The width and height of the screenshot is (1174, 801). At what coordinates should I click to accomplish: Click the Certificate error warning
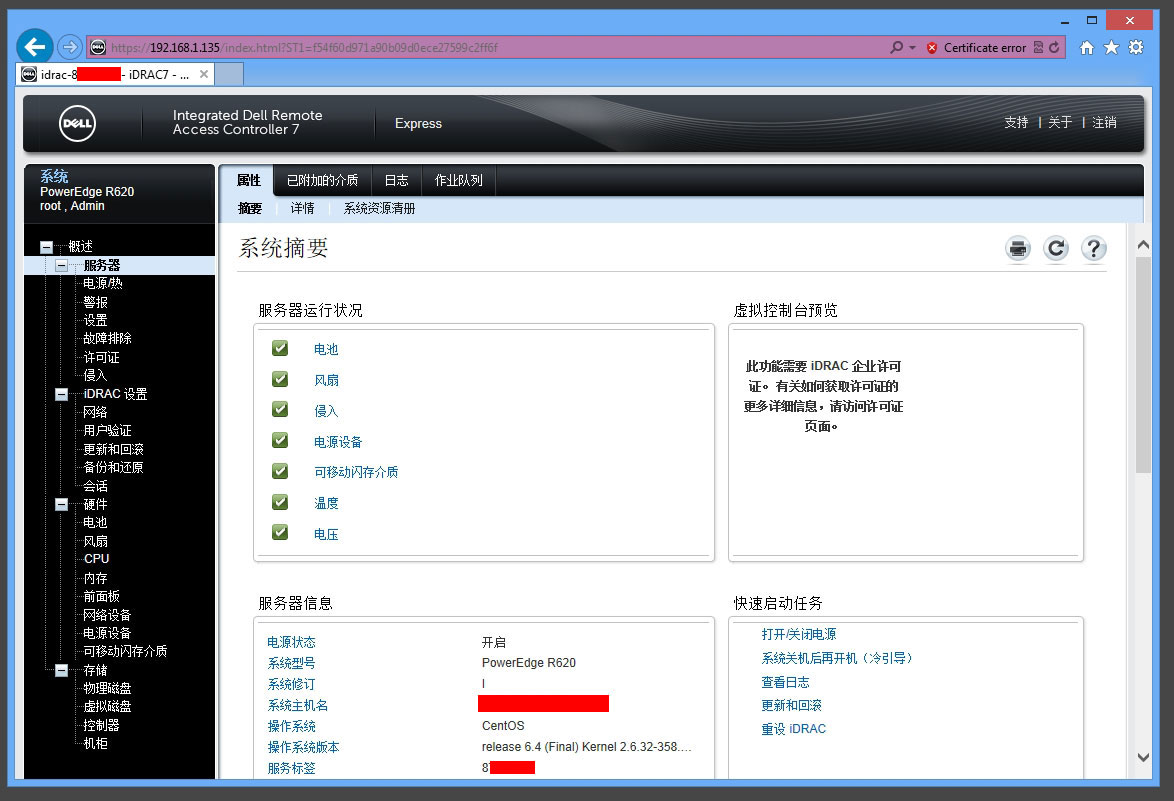tap(976, 48)
